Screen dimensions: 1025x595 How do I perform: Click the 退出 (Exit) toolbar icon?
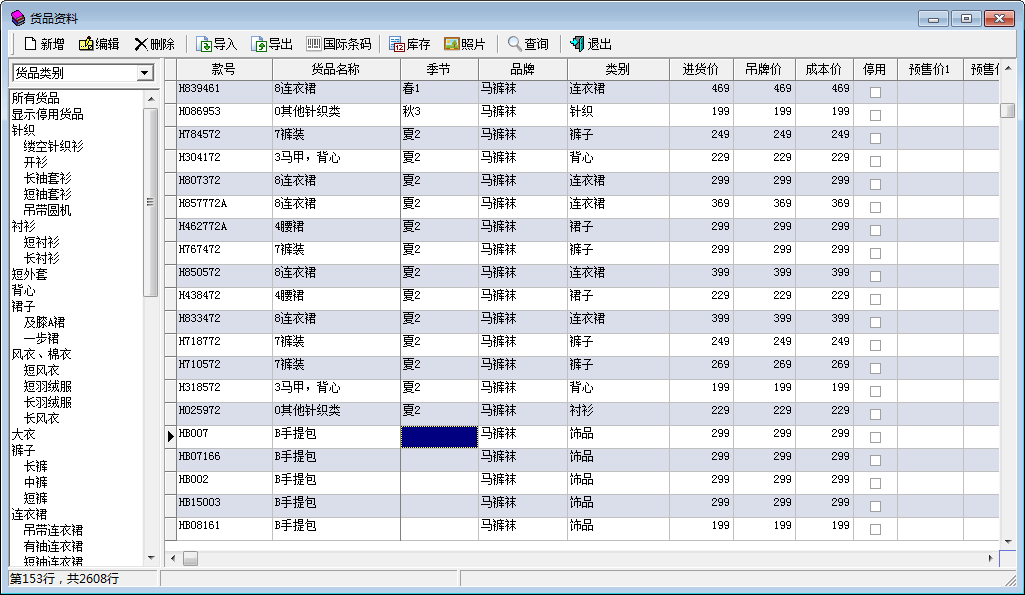pos(577,44)
